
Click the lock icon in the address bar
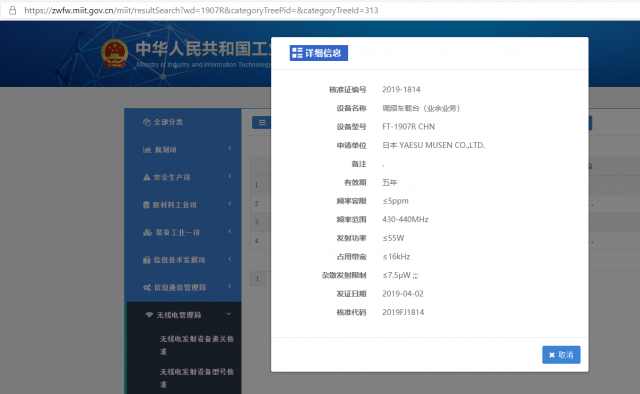tap(13, 10)
